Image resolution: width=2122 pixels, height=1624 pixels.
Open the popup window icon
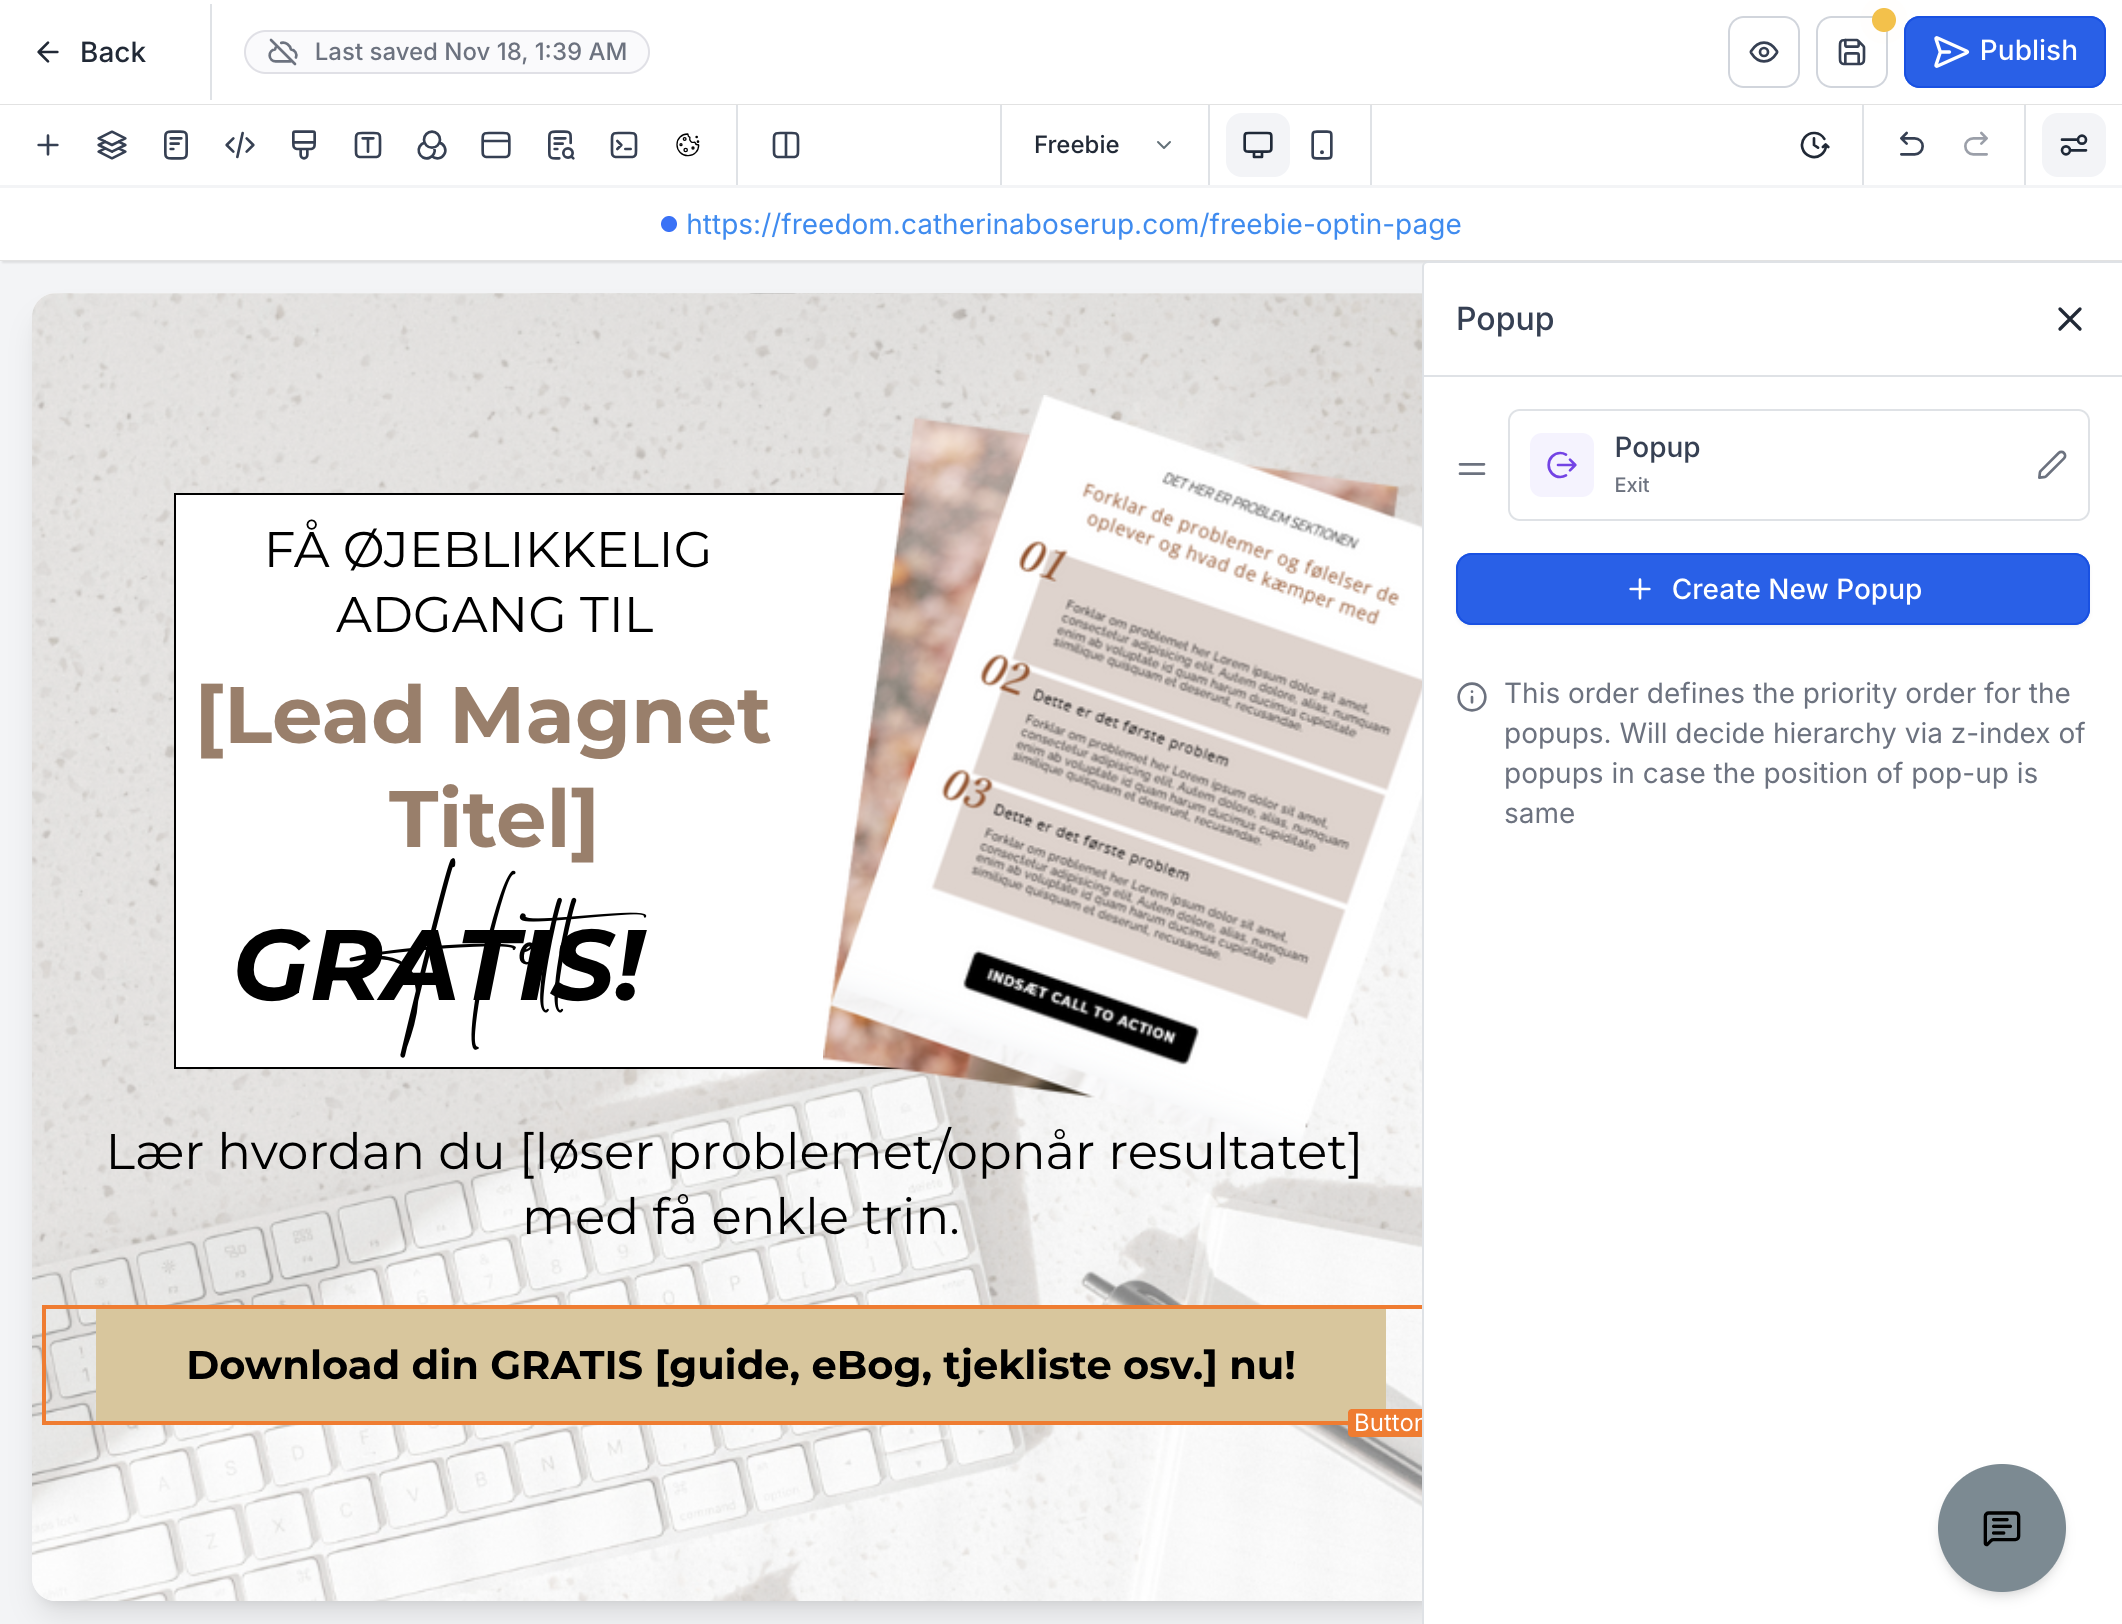(x=496, y=145)
